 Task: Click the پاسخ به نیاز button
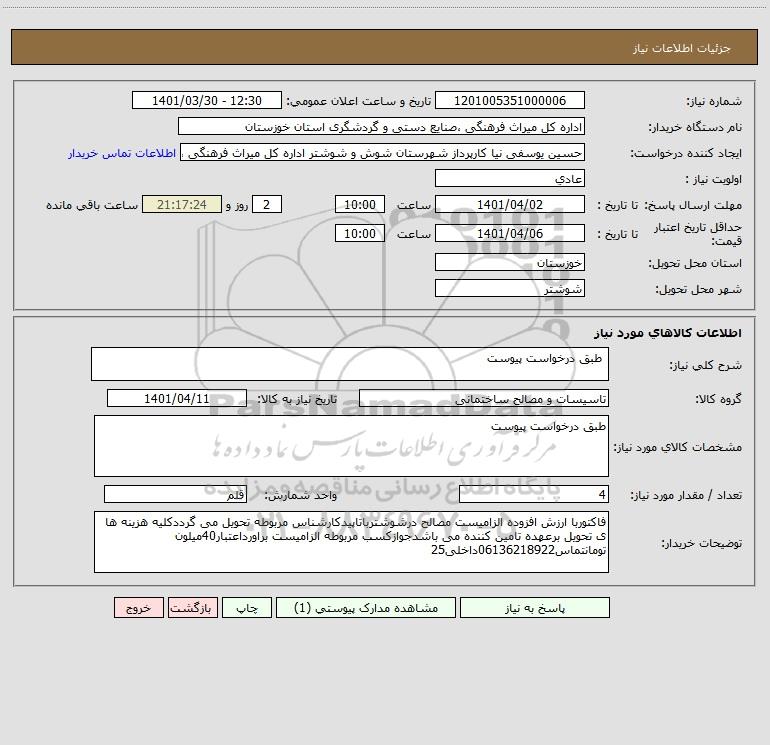(x=535, y=608)
